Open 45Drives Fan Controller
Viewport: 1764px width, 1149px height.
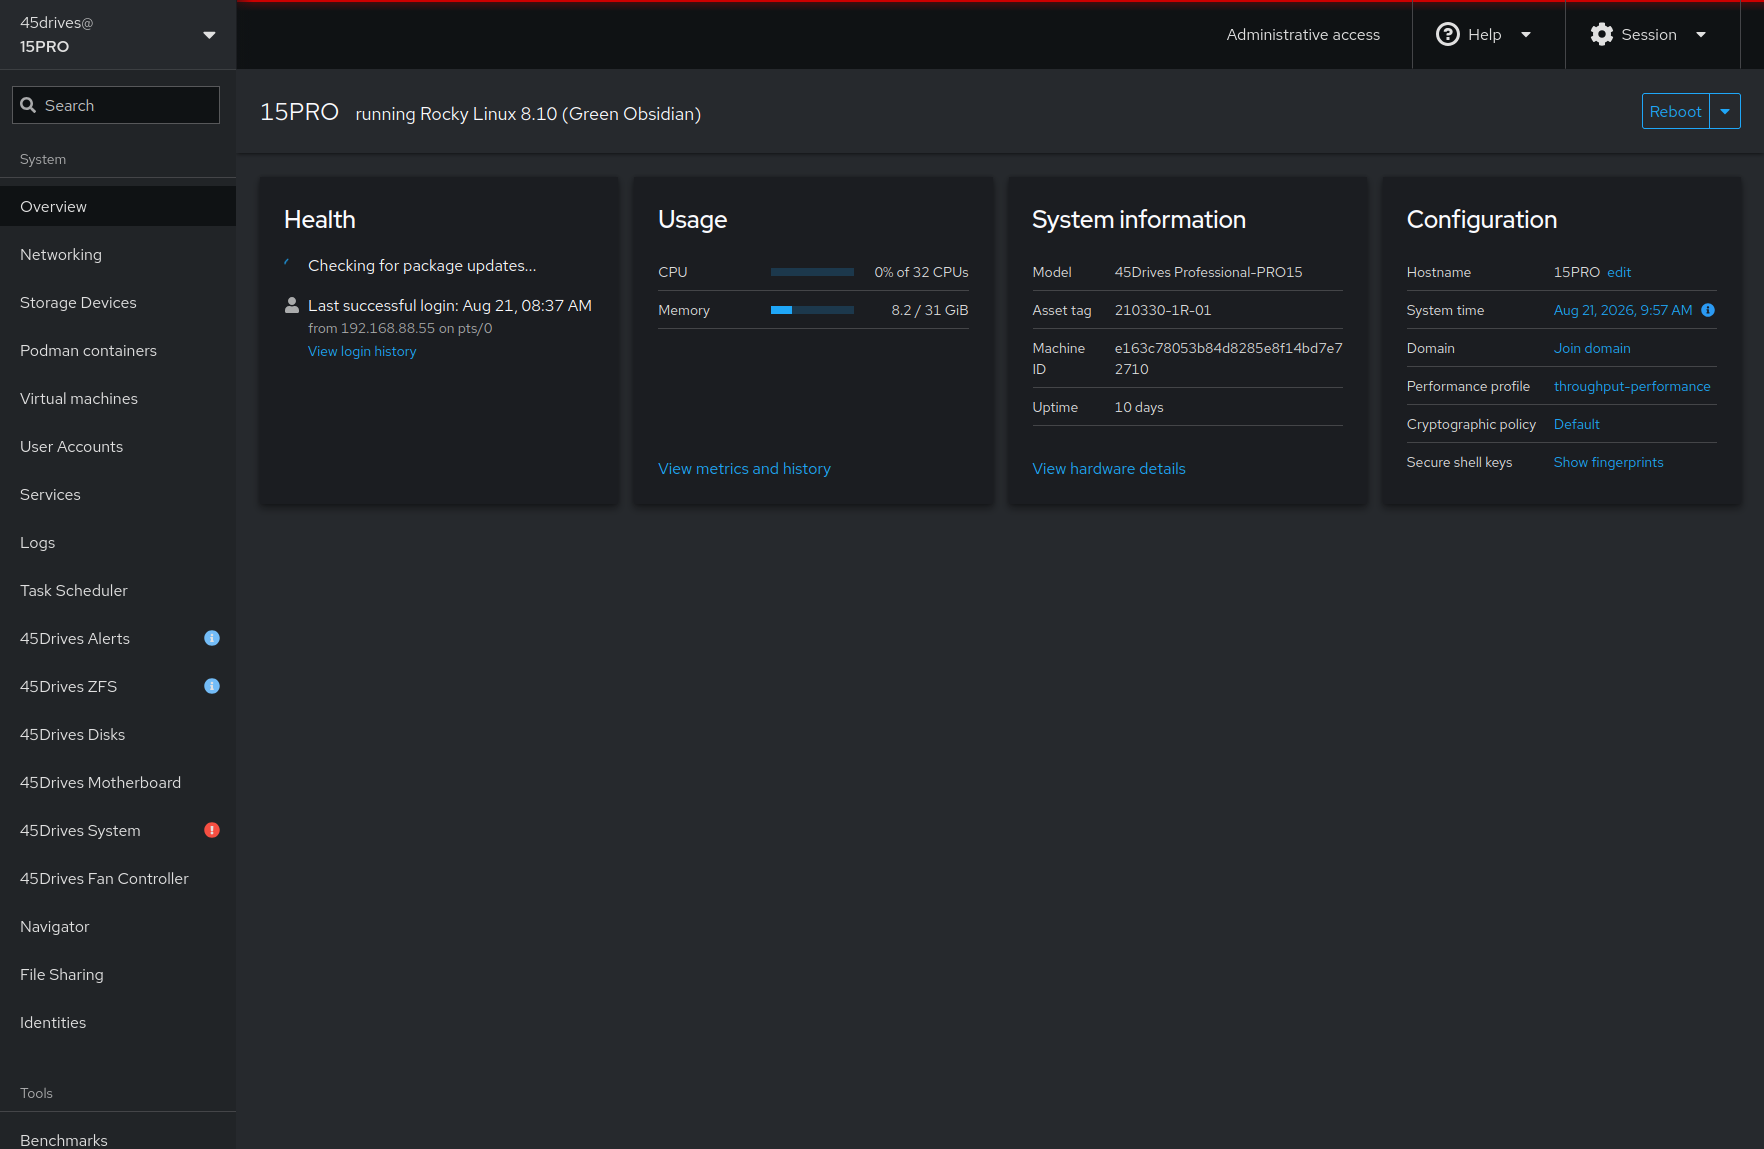118,878
